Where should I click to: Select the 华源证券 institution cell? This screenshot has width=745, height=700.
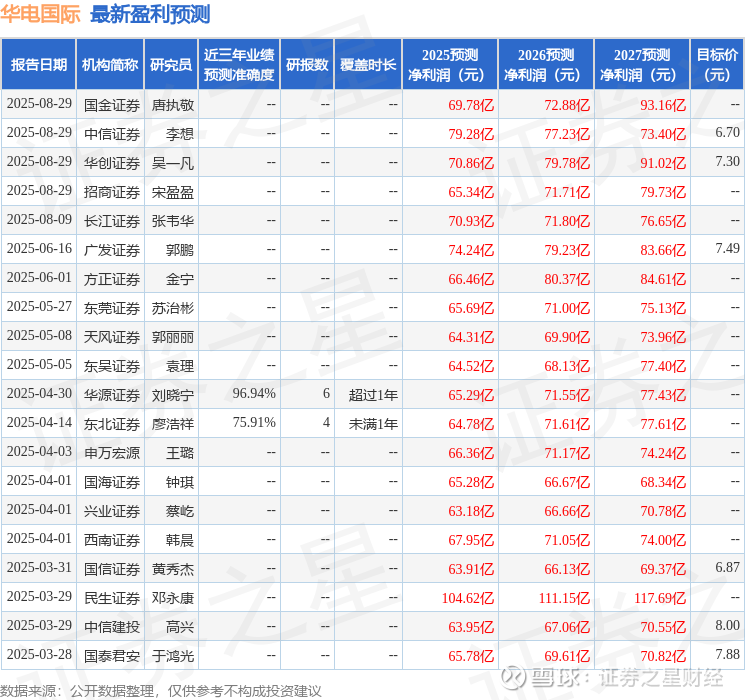(112, 395)
